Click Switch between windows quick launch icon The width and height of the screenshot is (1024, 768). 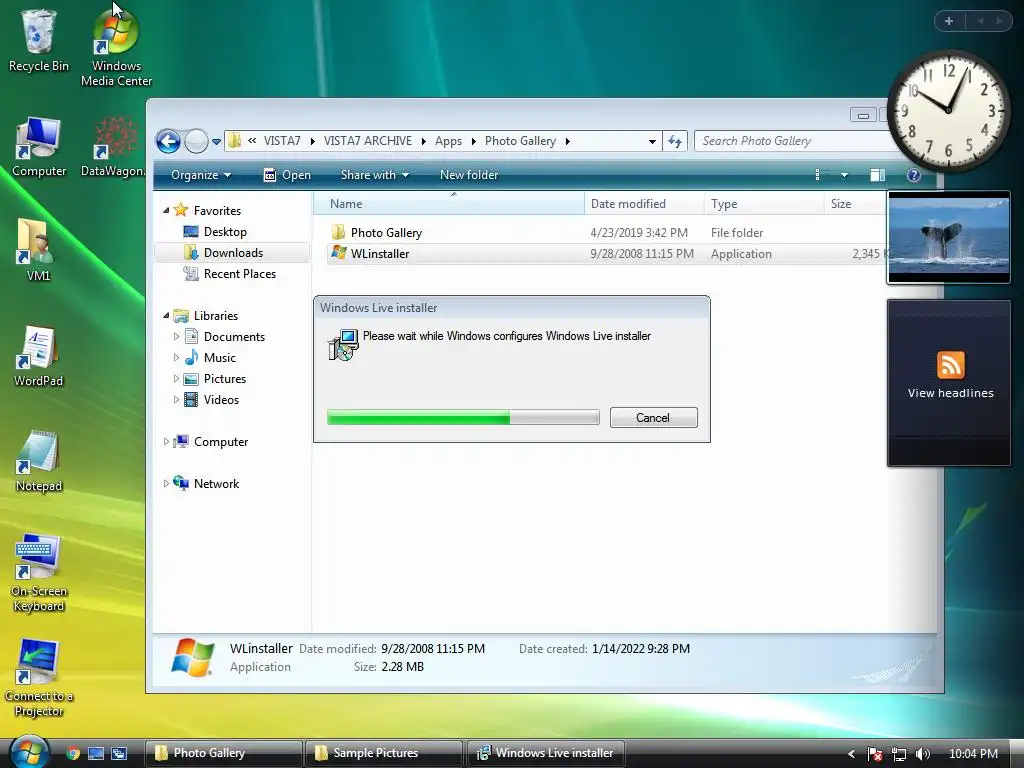click(119, 754)
